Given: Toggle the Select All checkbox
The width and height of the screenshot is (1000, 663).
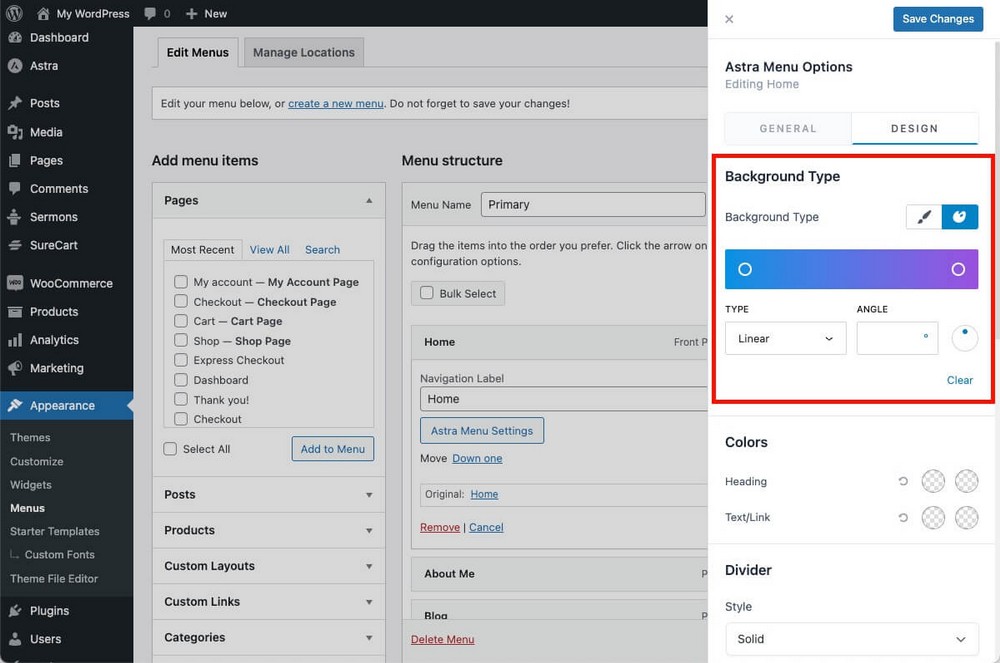Looking at the screenshot, I should coord(170,449).
